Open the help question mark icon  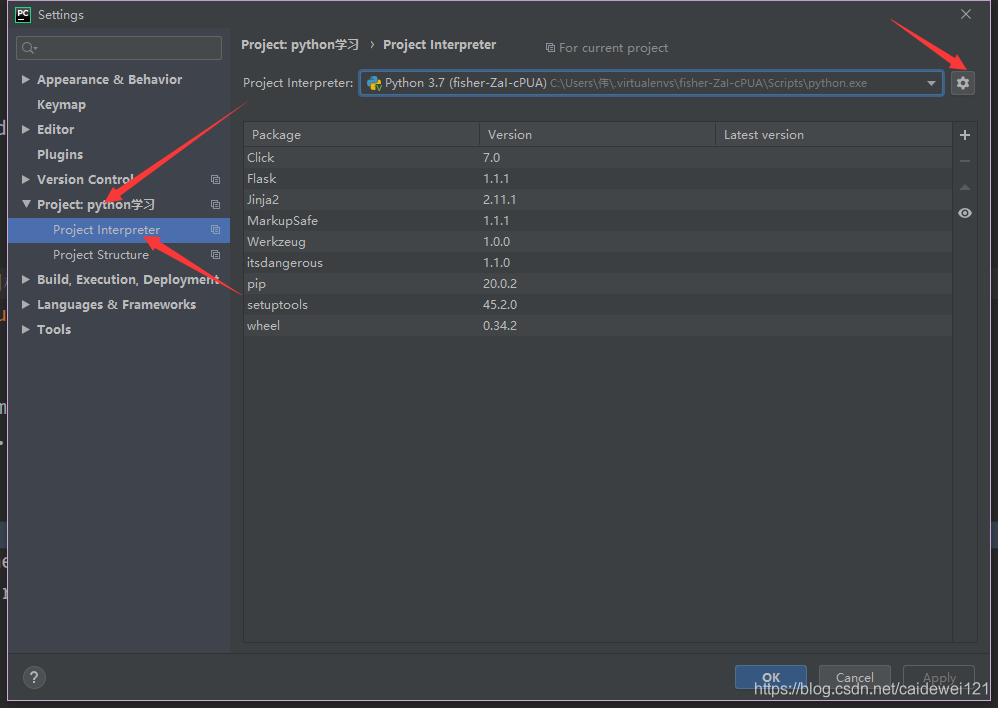pos(34,677)
